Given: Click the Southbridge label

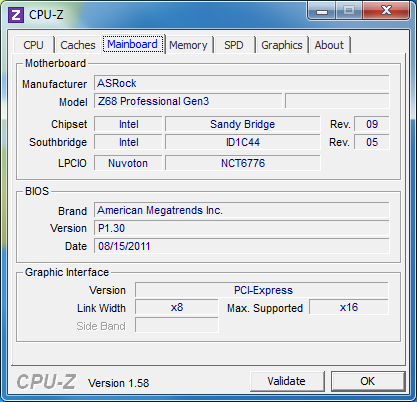Looking at the screenshot, I should 58,142.
